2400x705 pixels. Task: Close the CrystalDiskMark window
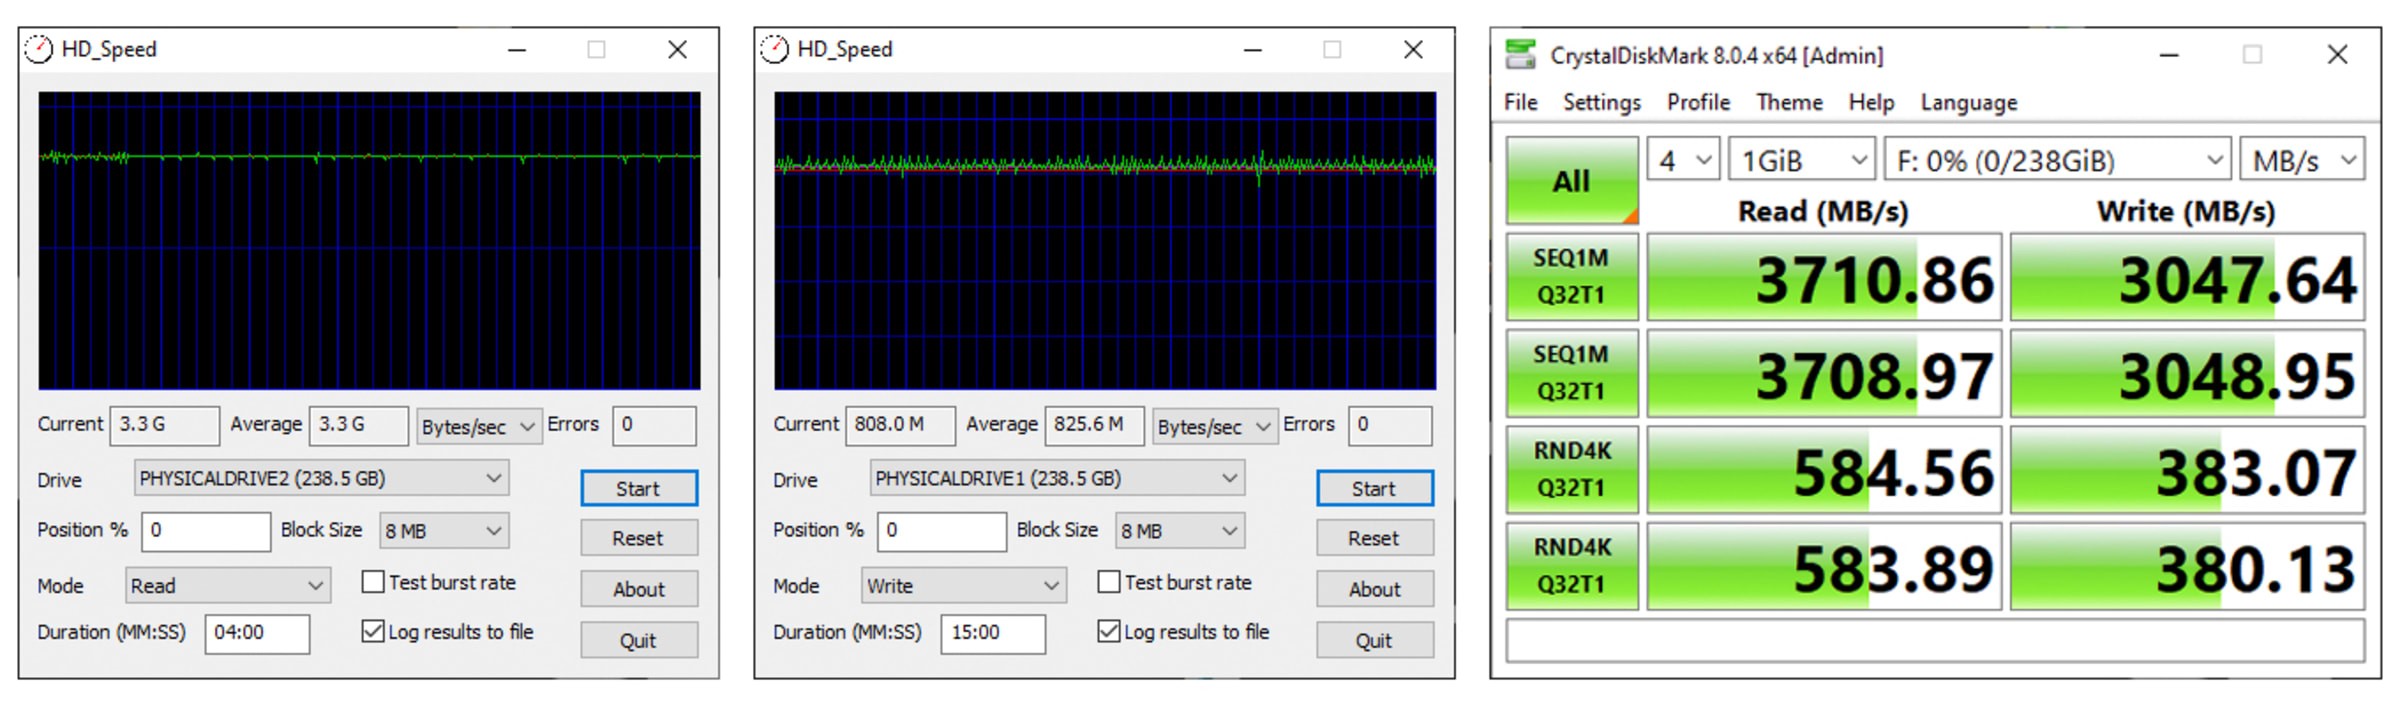tap(2337, 55)
